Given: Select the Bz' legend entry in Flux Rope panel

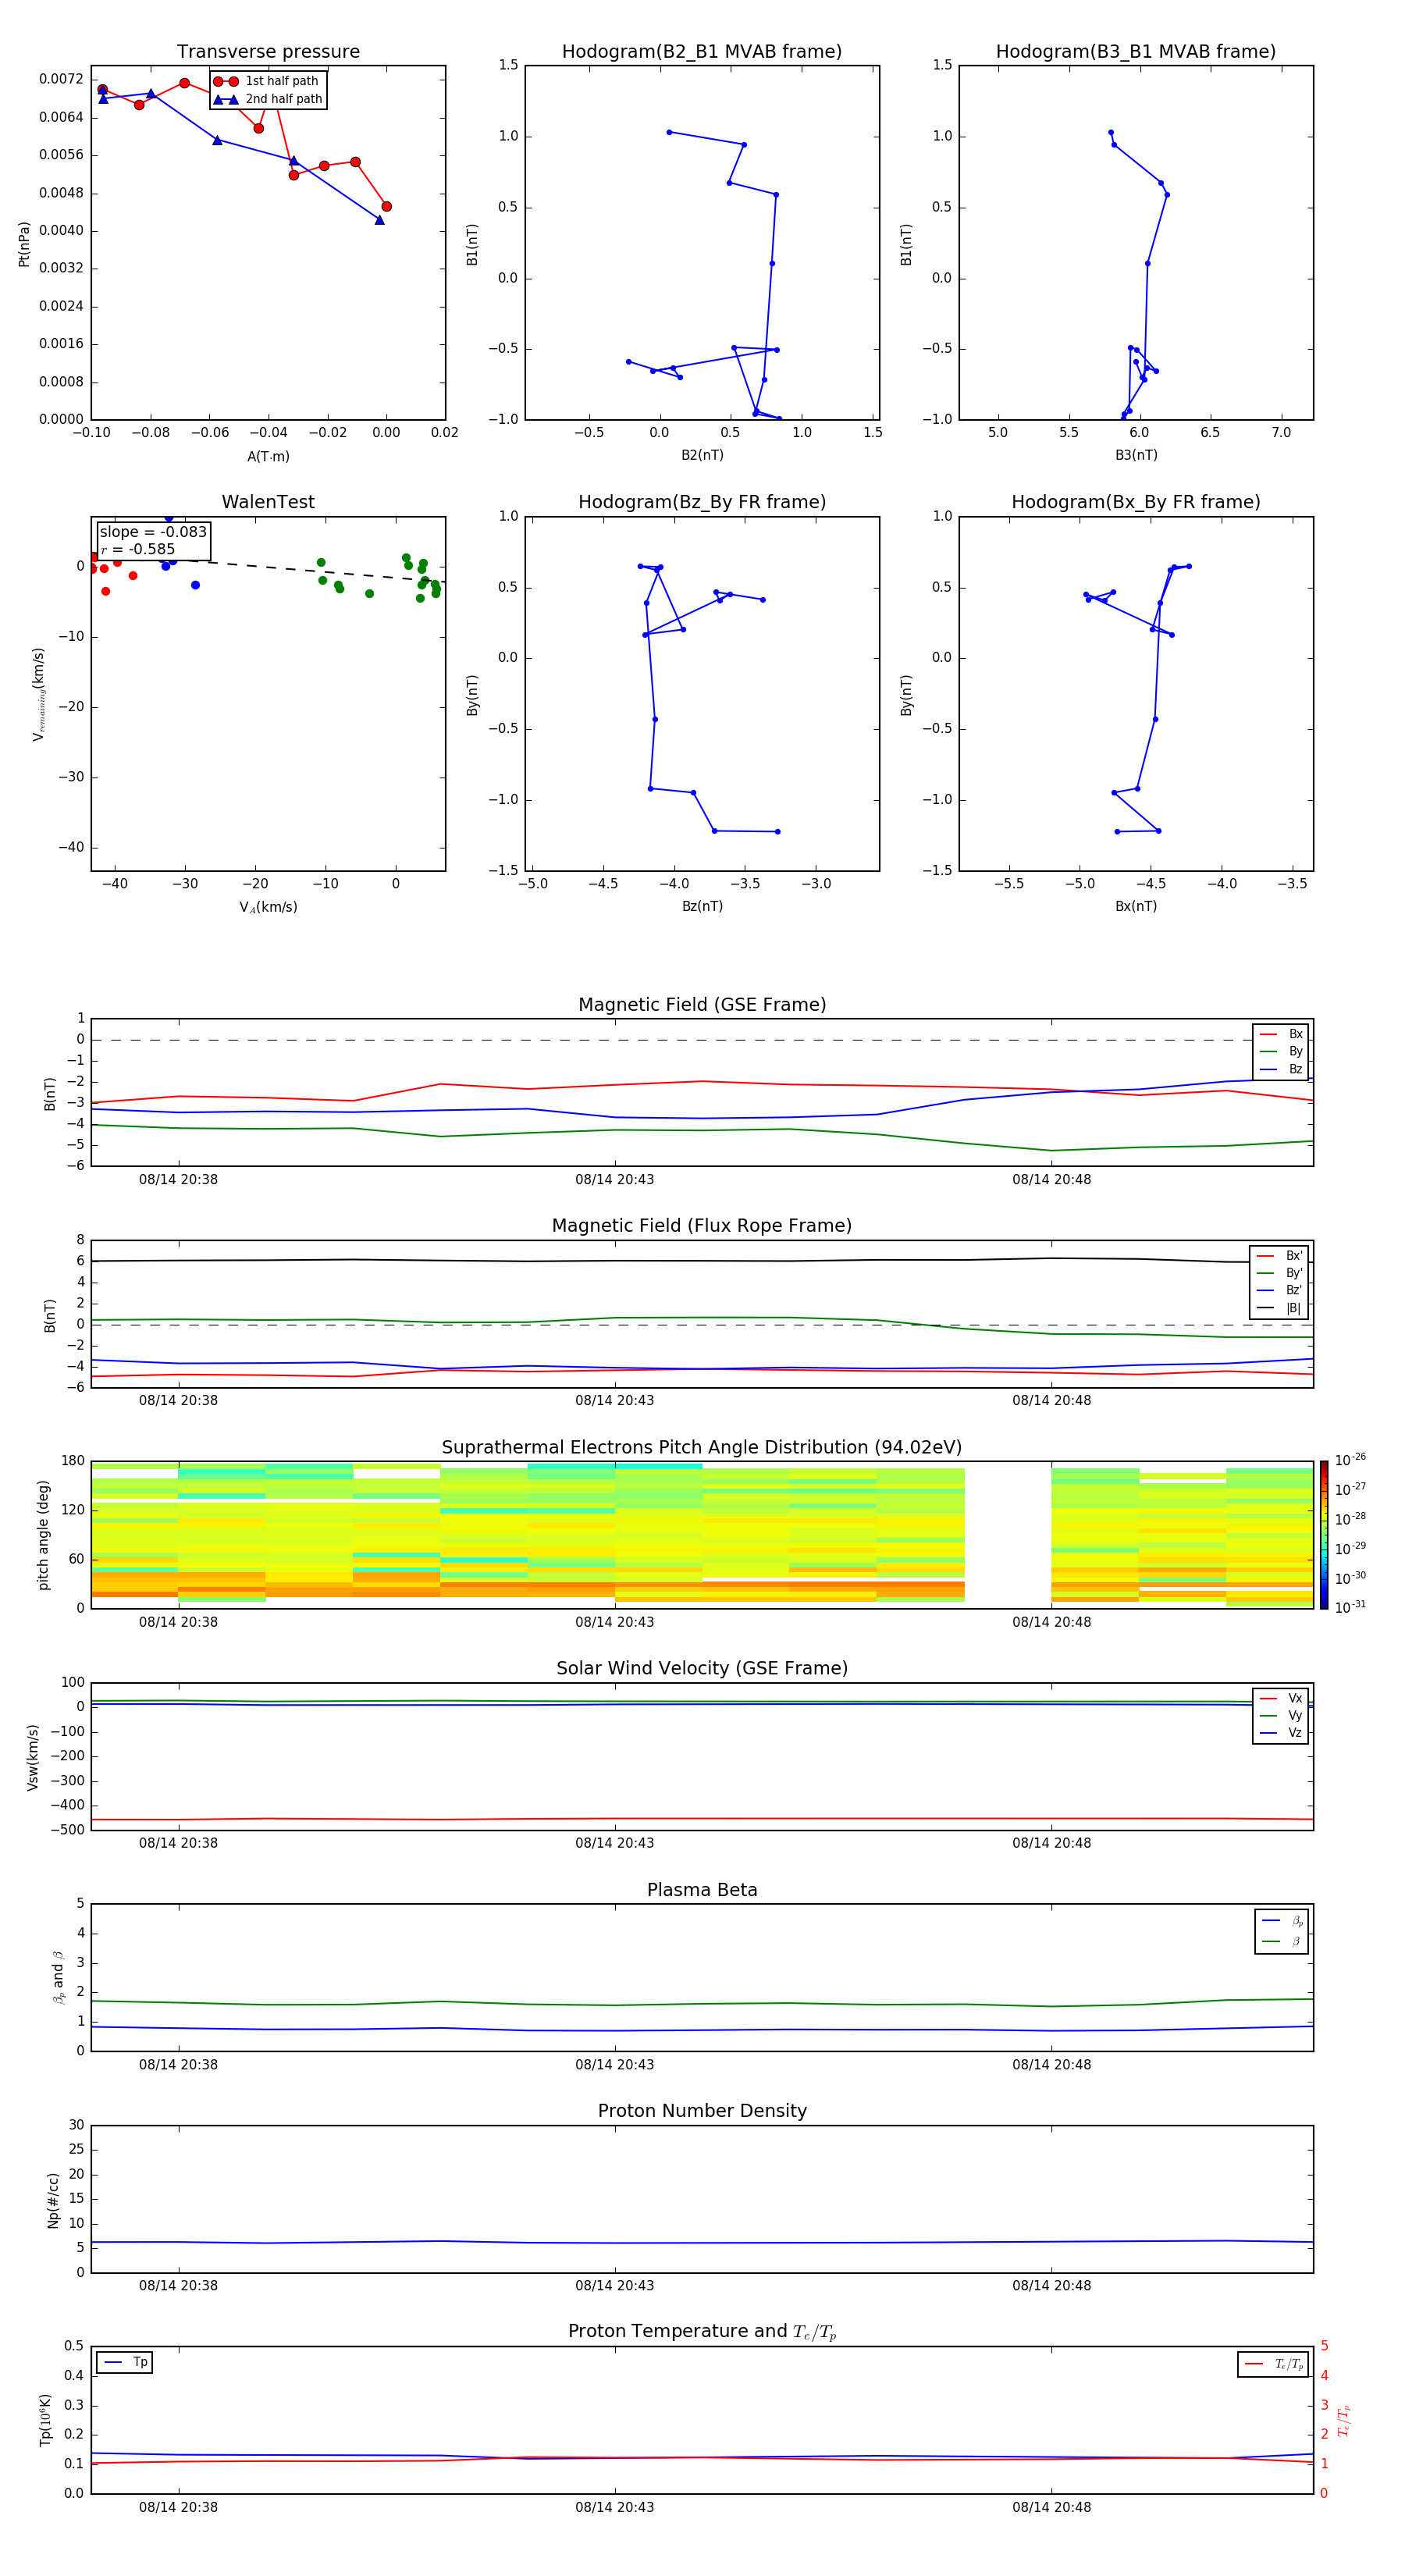Looking at the screenshot, I should [1279, 1290].
